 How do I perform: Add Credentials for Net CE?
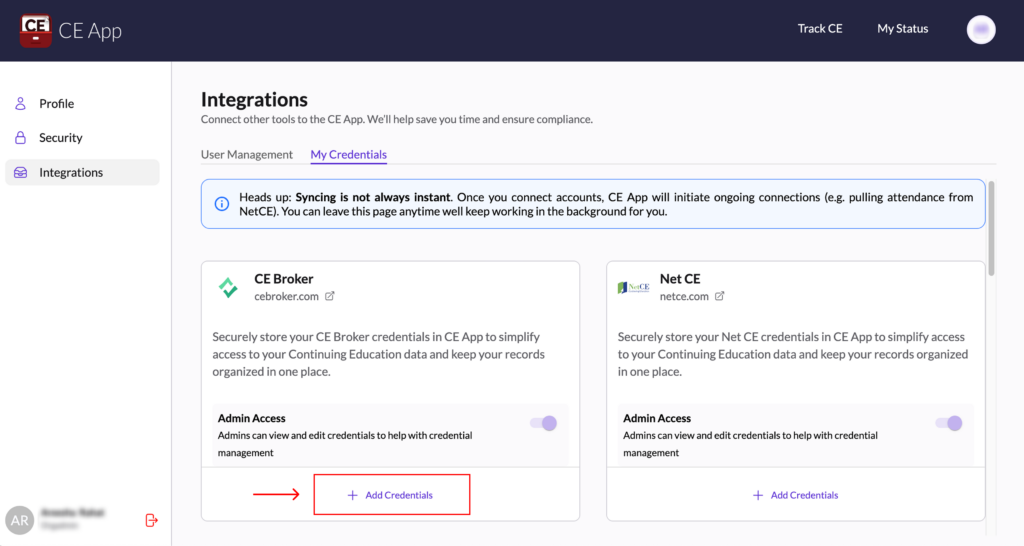click(x=796, y=495)
